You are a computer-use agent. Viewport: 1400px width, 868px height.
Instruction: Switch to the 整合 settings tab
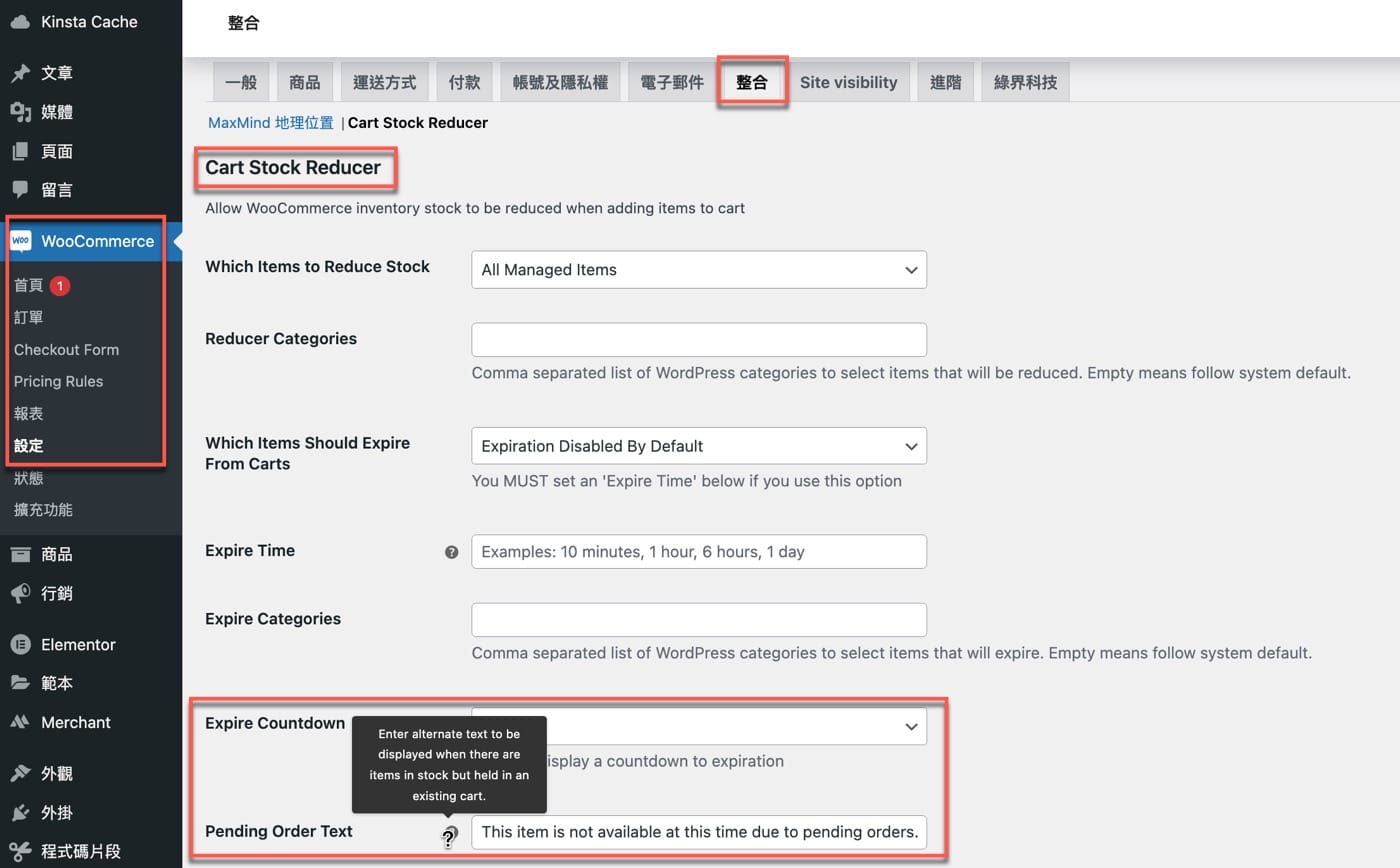pos(752,82)
